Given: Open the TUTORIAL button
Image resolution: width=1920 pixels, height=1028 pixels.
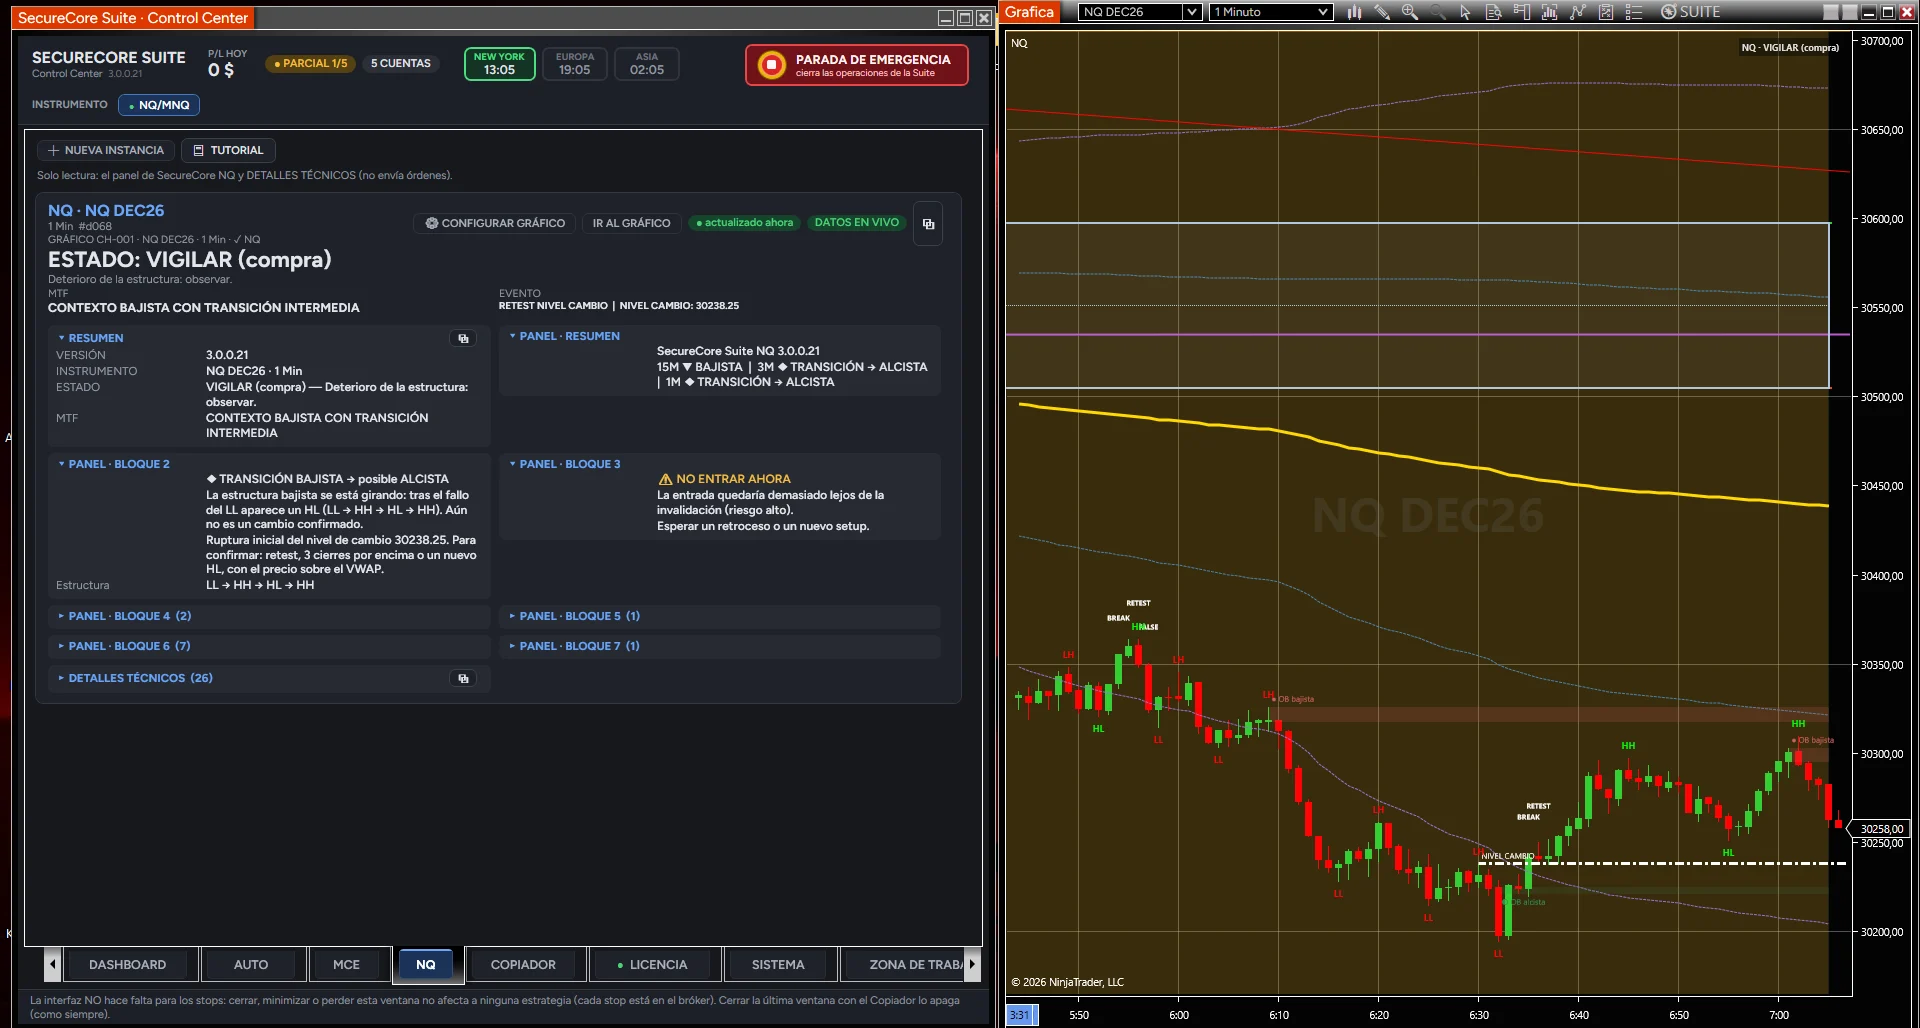Looking at the screenshot, I should 228,150.
